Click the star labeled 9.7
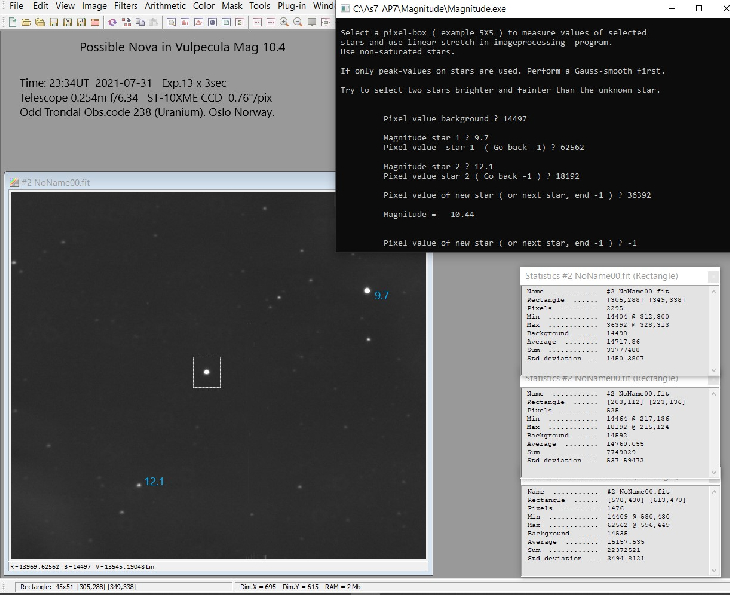This screenshot has height=595, width=730. 365,291
